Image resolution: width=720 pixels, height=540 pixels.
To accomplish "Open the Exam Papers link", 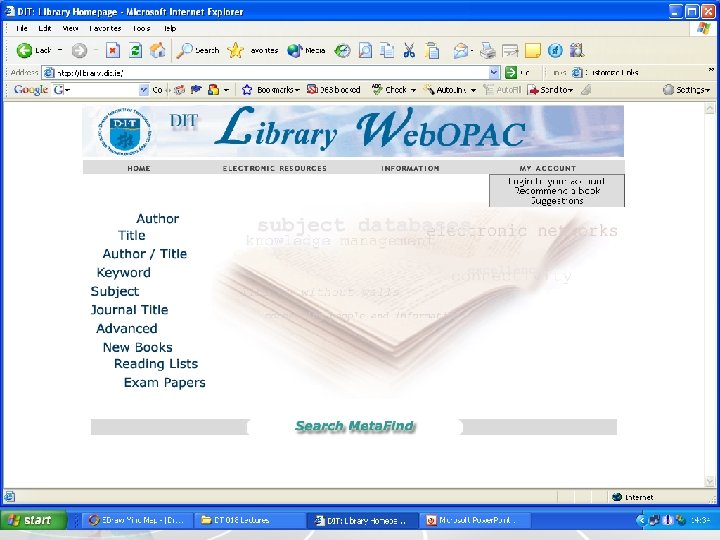I will tap(164, 382).
